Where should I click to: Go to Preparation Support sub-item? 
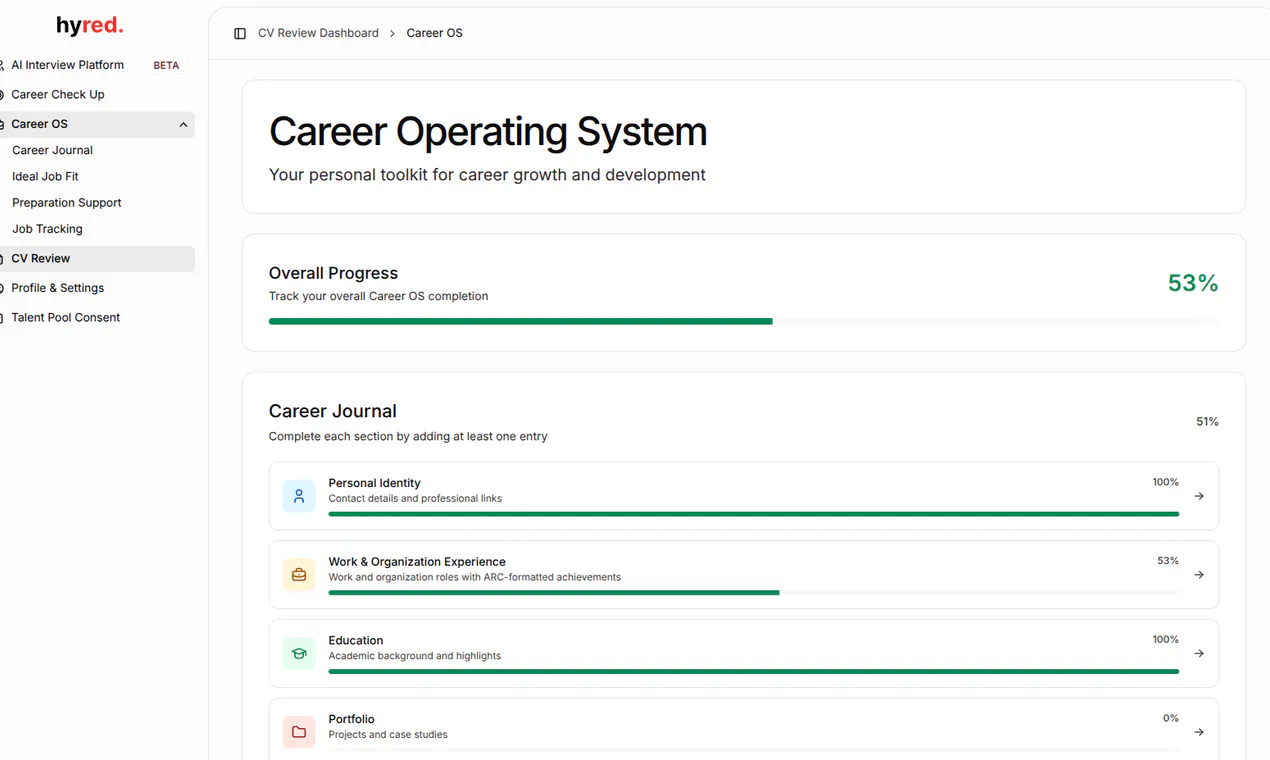click(x=67, y=203)
